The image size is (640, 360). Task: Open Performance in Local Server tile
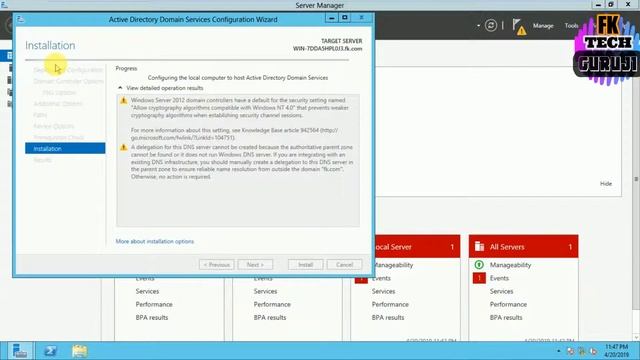pyautogui.click(x=390, y=304)
